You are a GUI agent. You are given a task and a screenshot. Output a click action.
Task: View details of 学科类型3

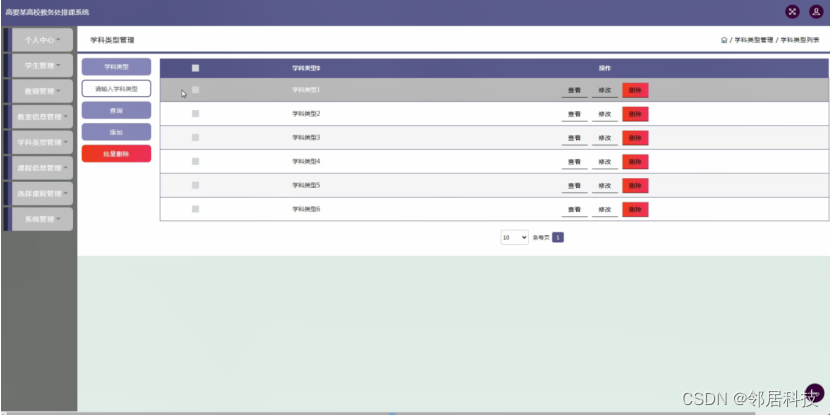point(574,138)
